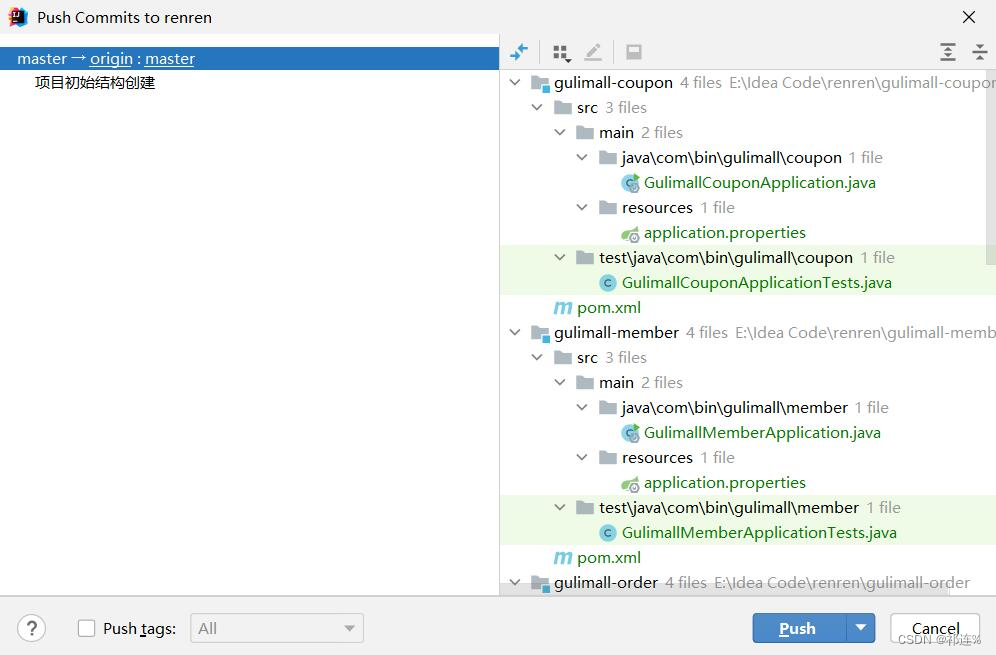Click the master branch link
This screenshot has height=655, width=996.
169,58
